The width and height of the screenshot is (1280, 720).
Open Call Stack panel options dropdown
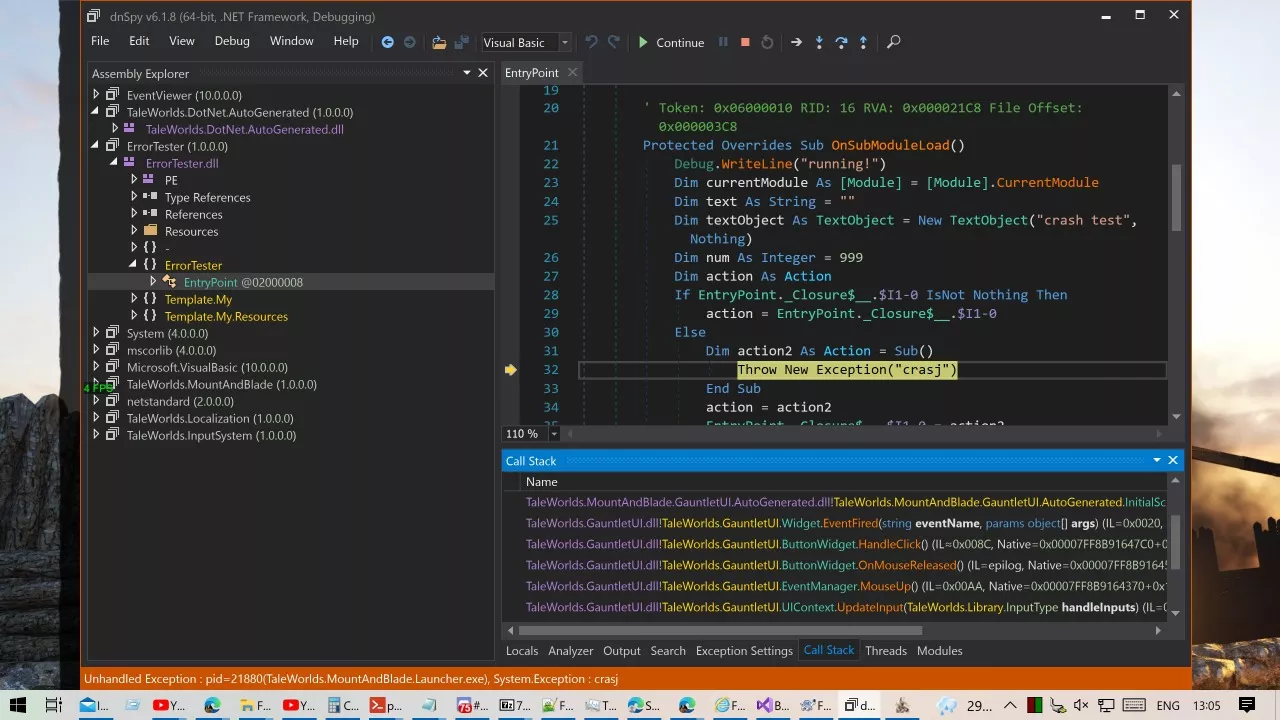click(1157, 460)
